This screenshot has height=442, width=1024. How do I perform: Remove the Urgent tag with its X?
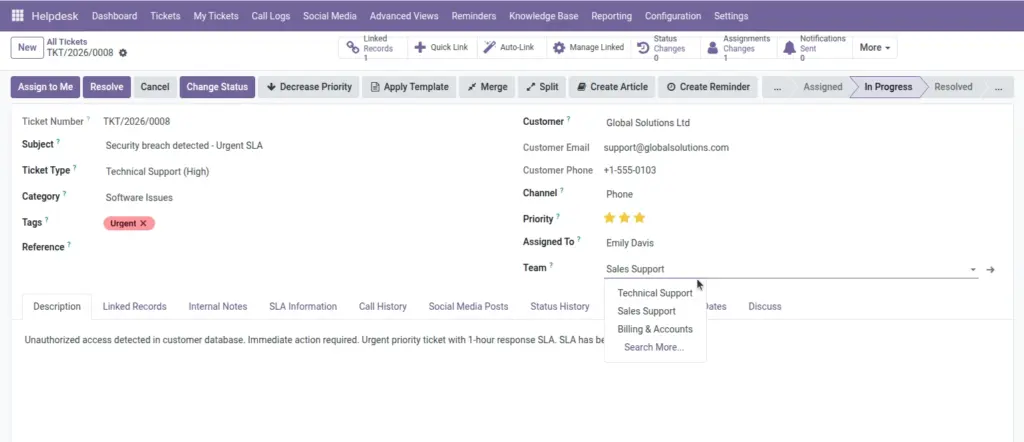[x=144, y=223]
